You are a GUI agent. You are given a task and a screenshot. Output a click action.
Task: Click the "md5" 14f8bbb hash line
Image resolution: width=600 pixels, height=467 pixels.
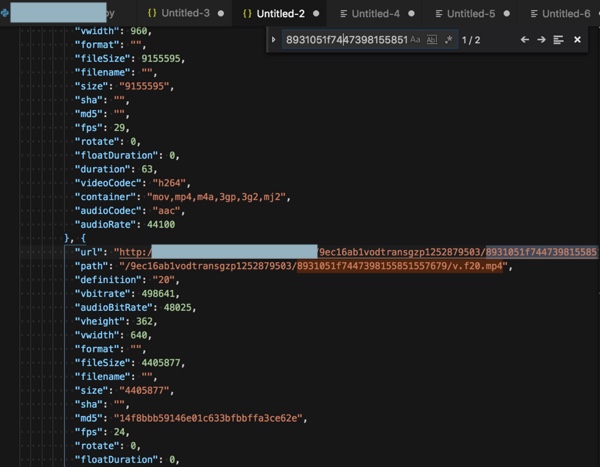click(191, 418)
